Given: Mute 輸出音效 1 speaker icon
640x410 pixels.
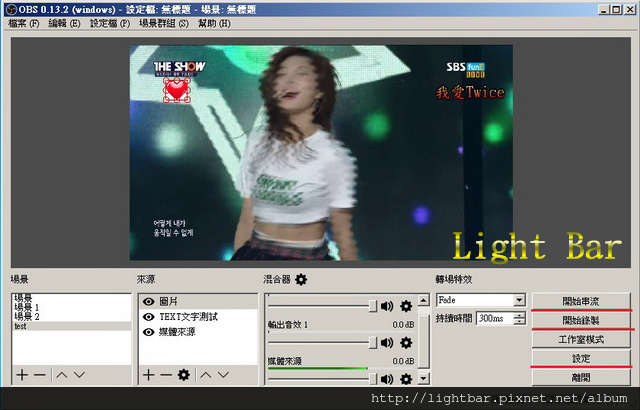Looking at the screenshot, I should 387,343.
